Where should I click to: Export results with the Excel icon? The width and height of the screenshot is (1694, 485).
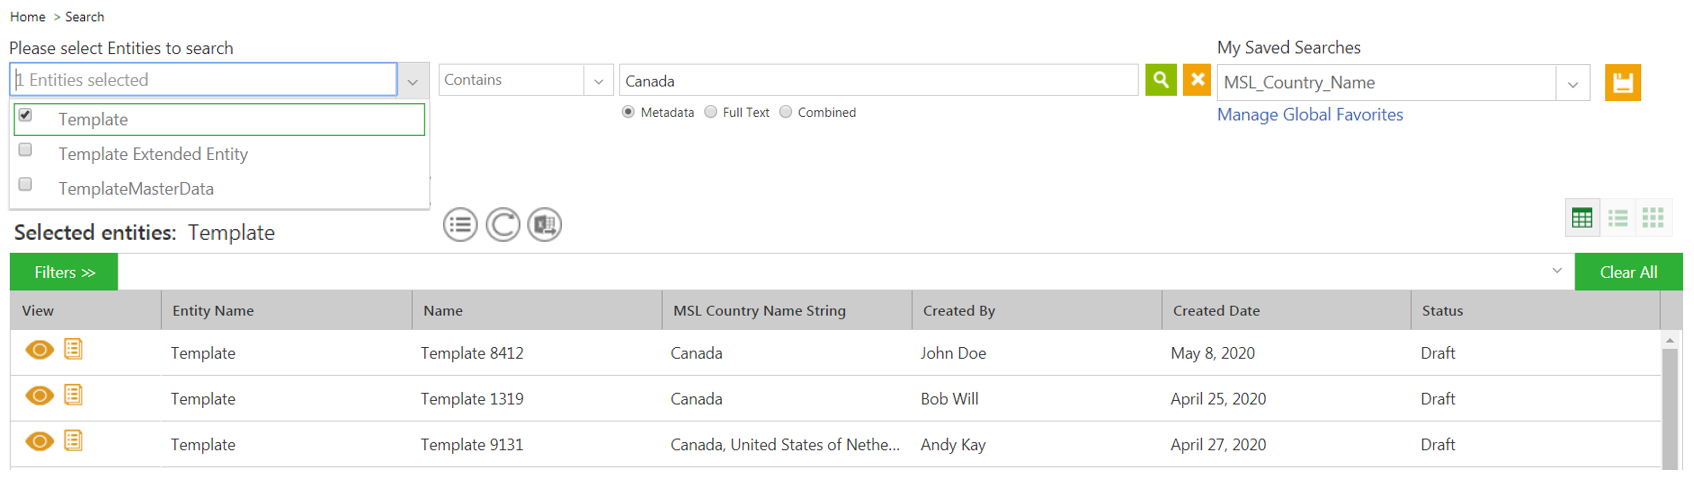(x=545, y=225)
